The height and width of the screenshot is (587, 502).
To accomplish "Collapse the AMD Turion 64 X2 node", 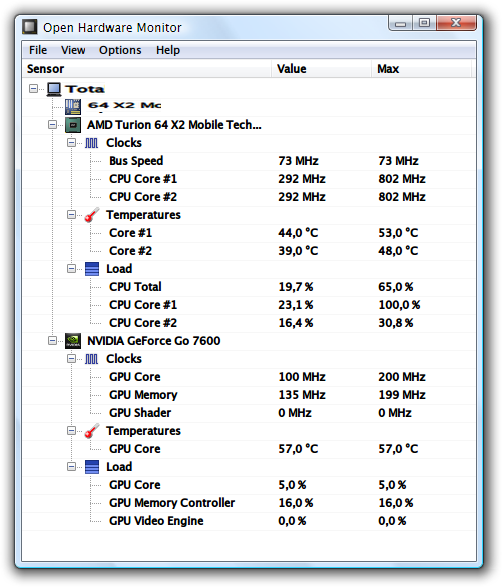I will coord(52,125).
